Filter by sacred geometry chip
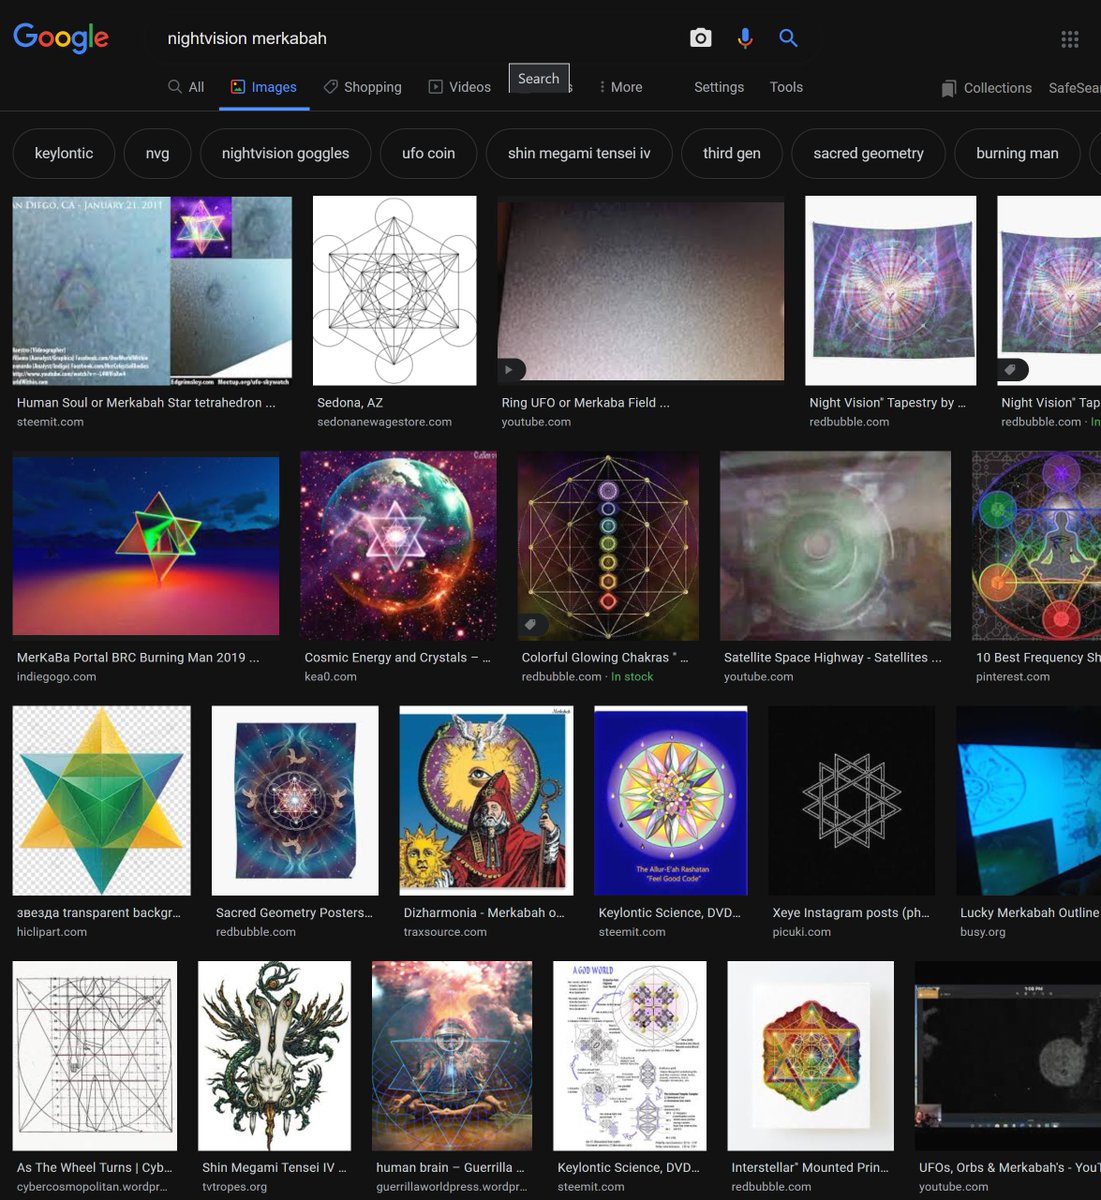1101x1200 pixels. [x=868, y=153]
